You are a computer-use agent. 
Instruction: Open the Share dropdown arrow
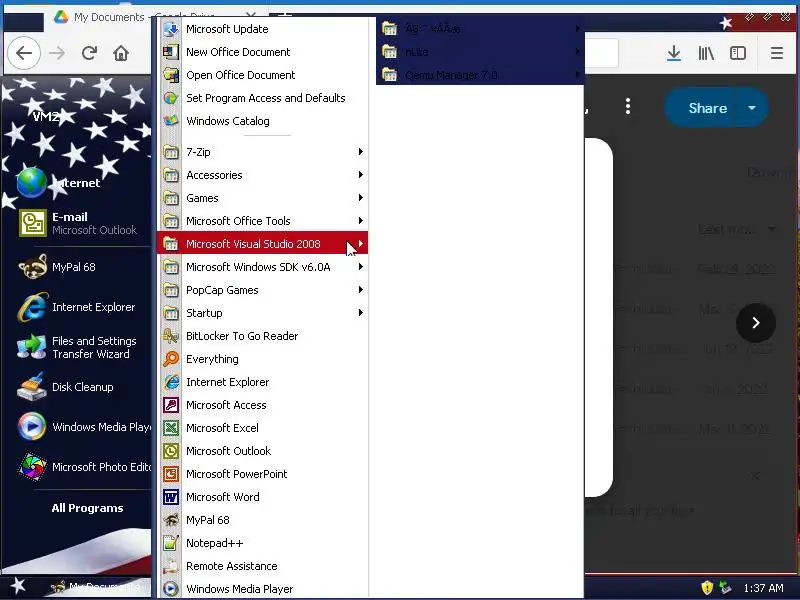click(752, 108)
